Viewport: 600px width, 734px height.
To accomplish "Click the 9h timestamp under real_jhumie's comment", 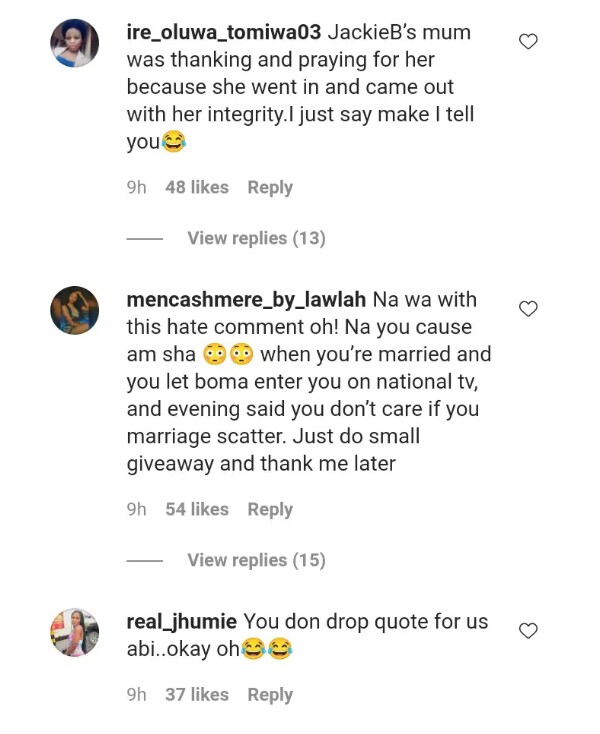I will [x=136, y=694].
